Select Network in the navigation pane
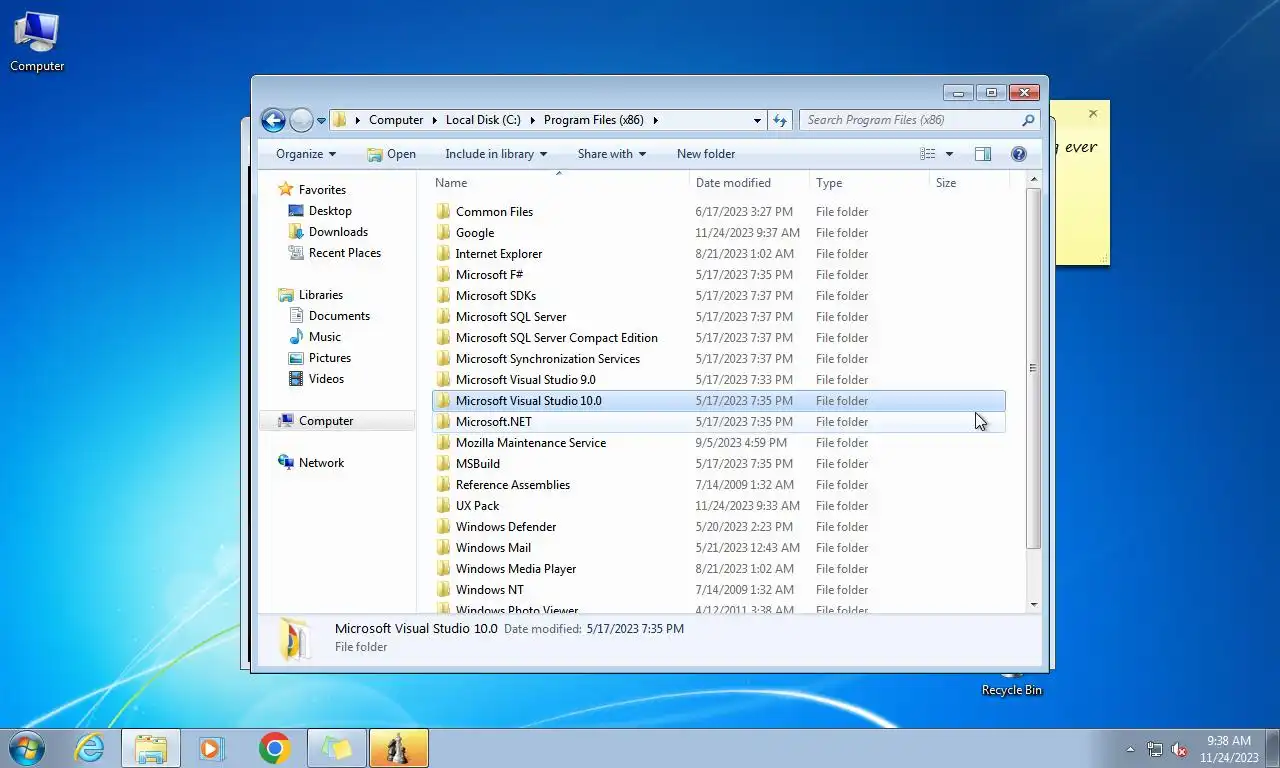Image resolution: width=1280 pixels, height=768 pixels. coord(321,463)
